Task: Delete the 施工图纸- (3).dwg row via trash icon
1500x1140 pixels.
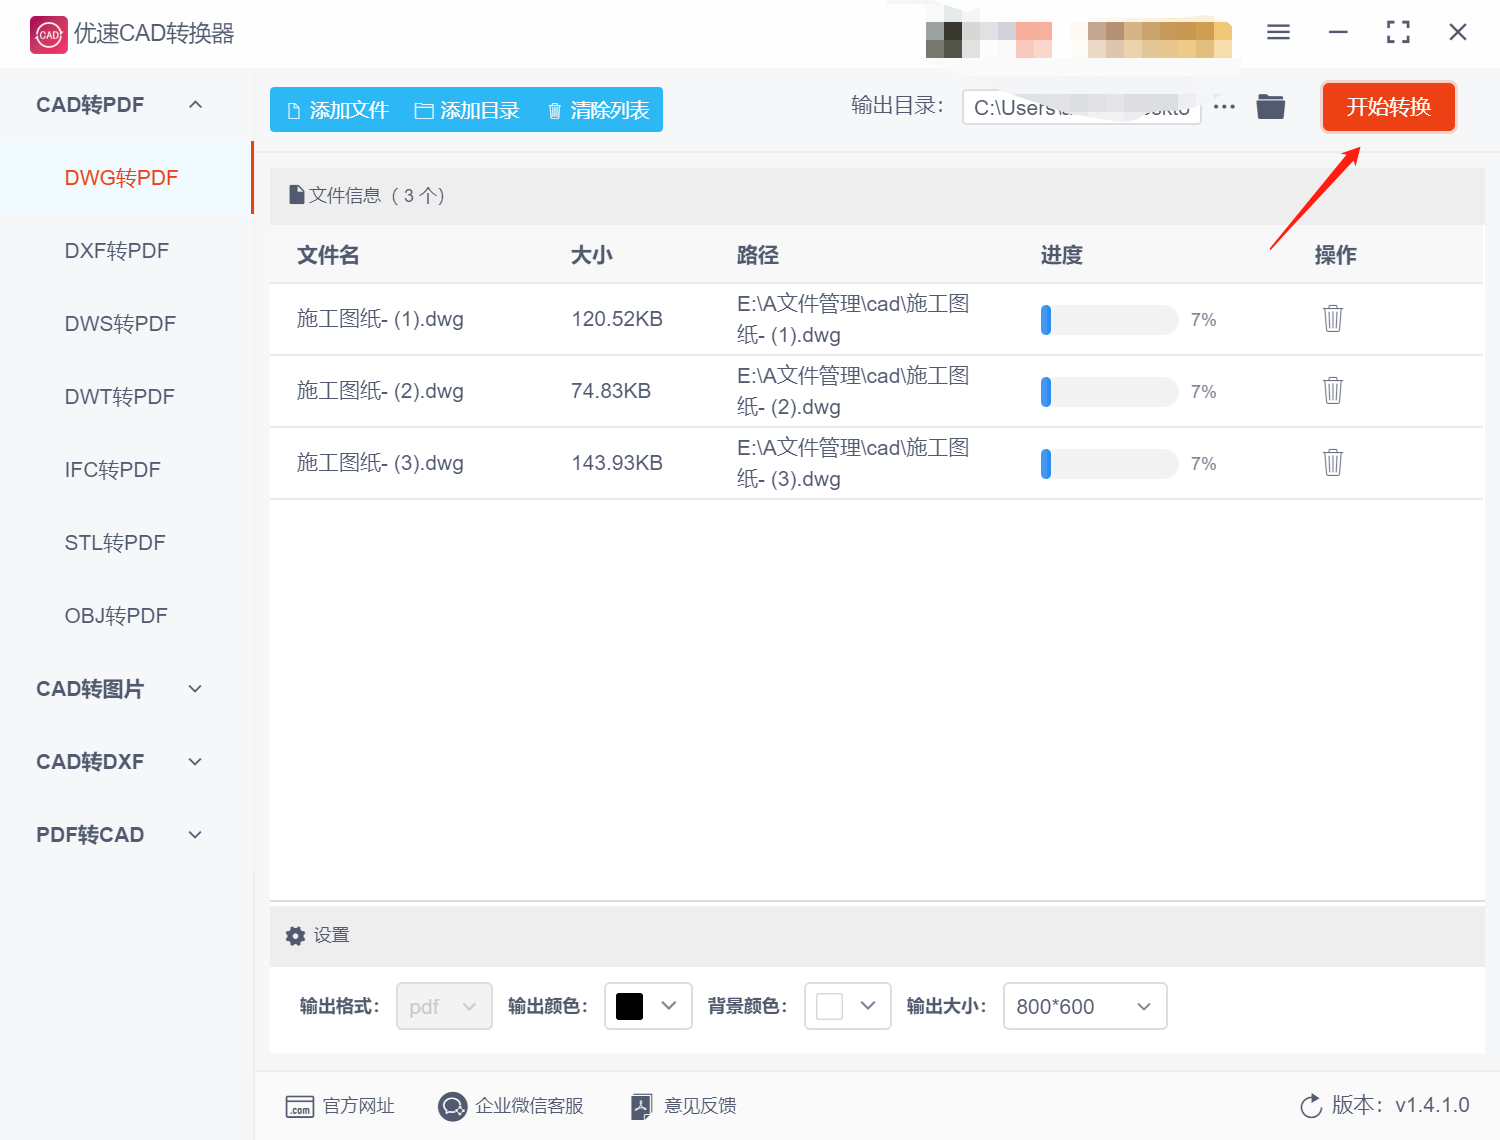Action: coord(1333,462)
